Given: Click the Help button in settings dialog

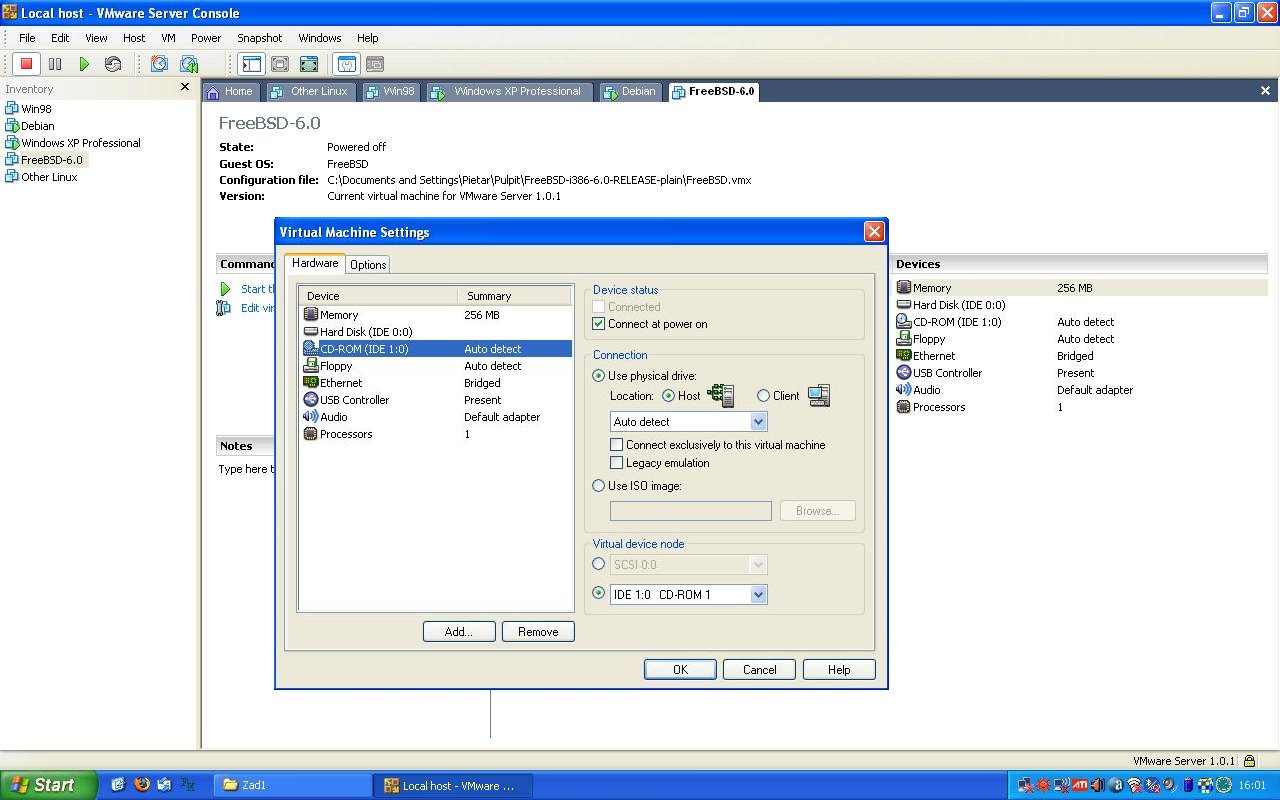Looking at the screenshot, I should click(839, 670).
